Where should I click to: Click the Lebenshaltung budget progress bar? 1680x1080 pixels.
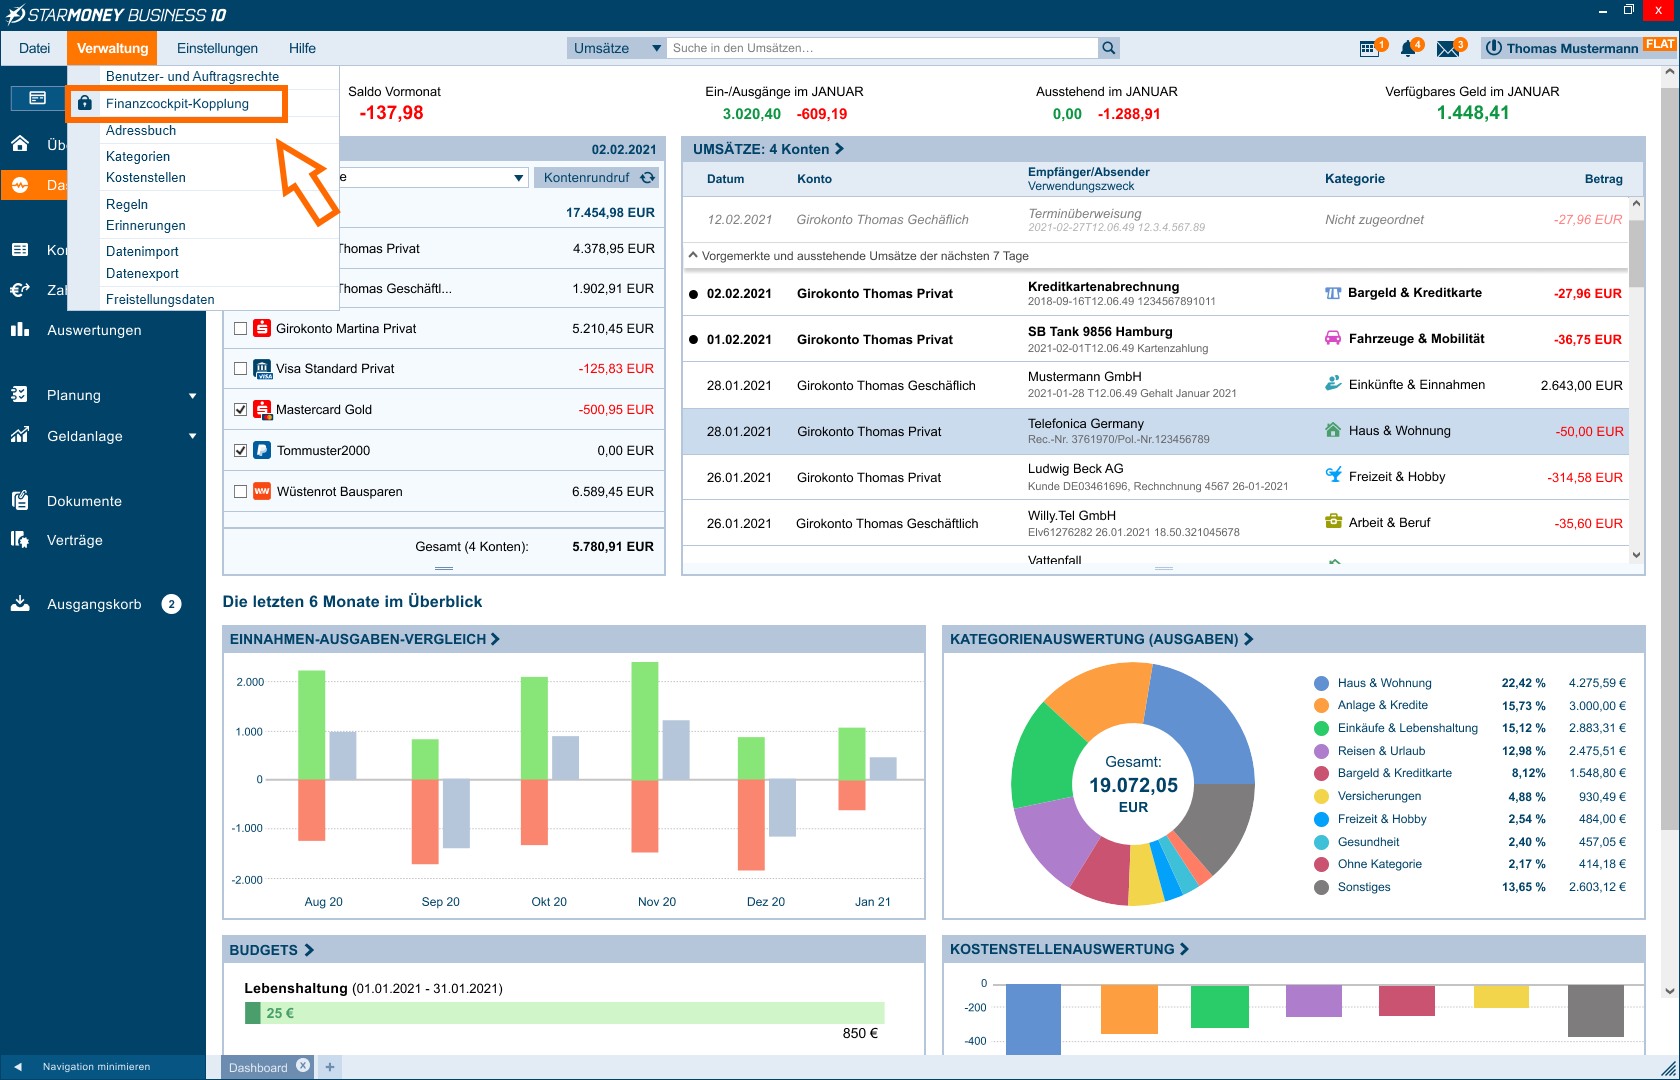564,1013
